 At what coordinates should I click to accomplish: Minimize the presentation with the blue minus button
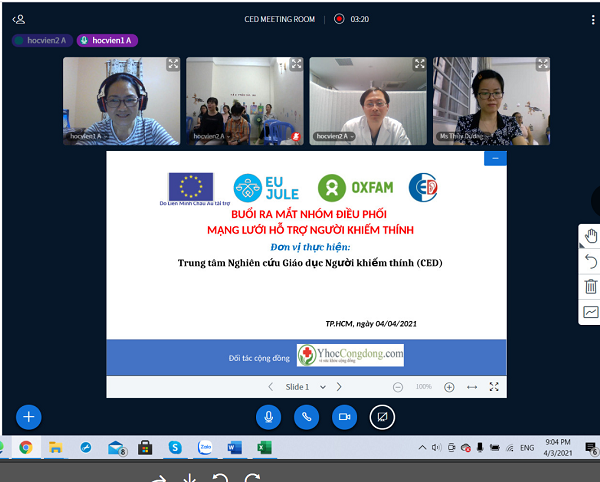495,158
